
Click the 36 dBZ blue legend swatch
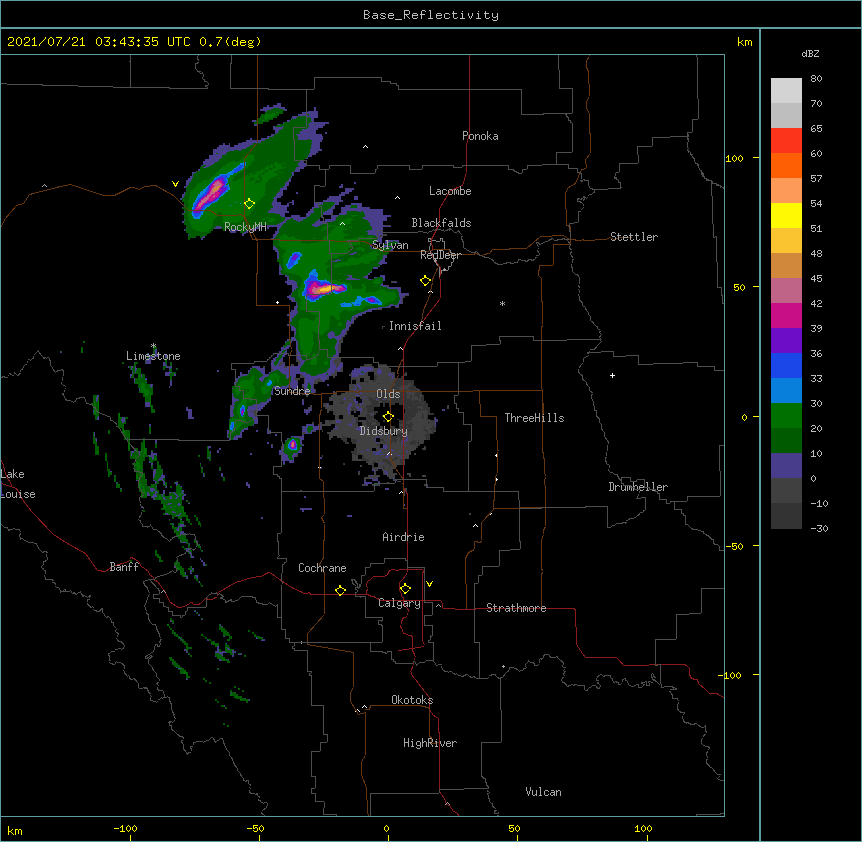(786, 365)
